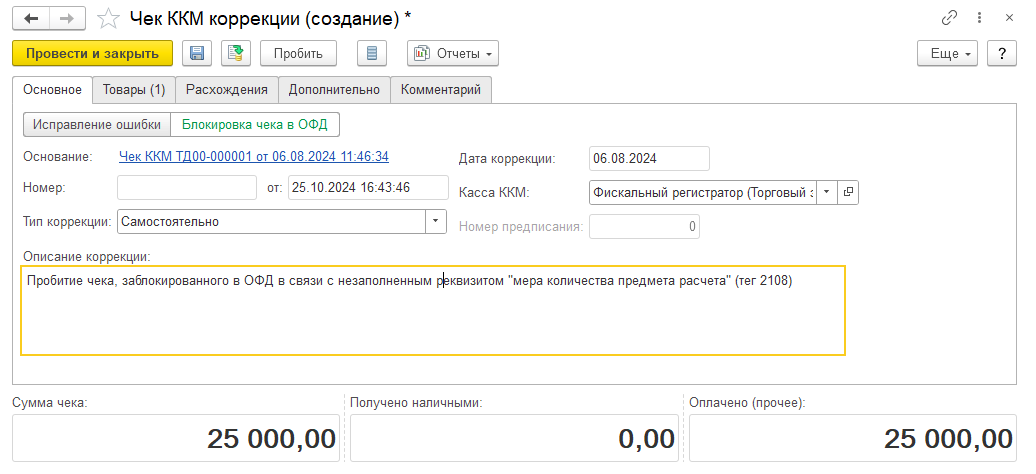1036x474 pixels.
Task: Click the list icon next to Пробить
Action: pos(373,53)
